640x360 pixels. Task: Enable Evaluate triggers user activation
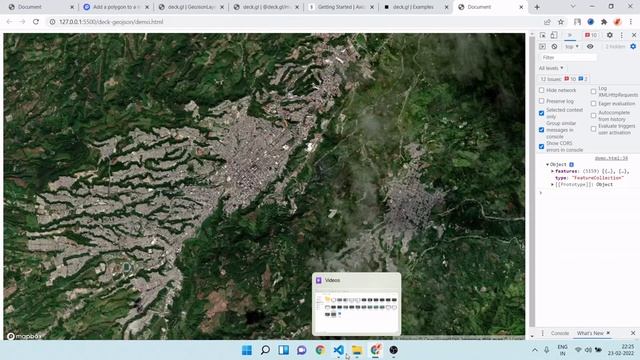click(x=593, y=129)
